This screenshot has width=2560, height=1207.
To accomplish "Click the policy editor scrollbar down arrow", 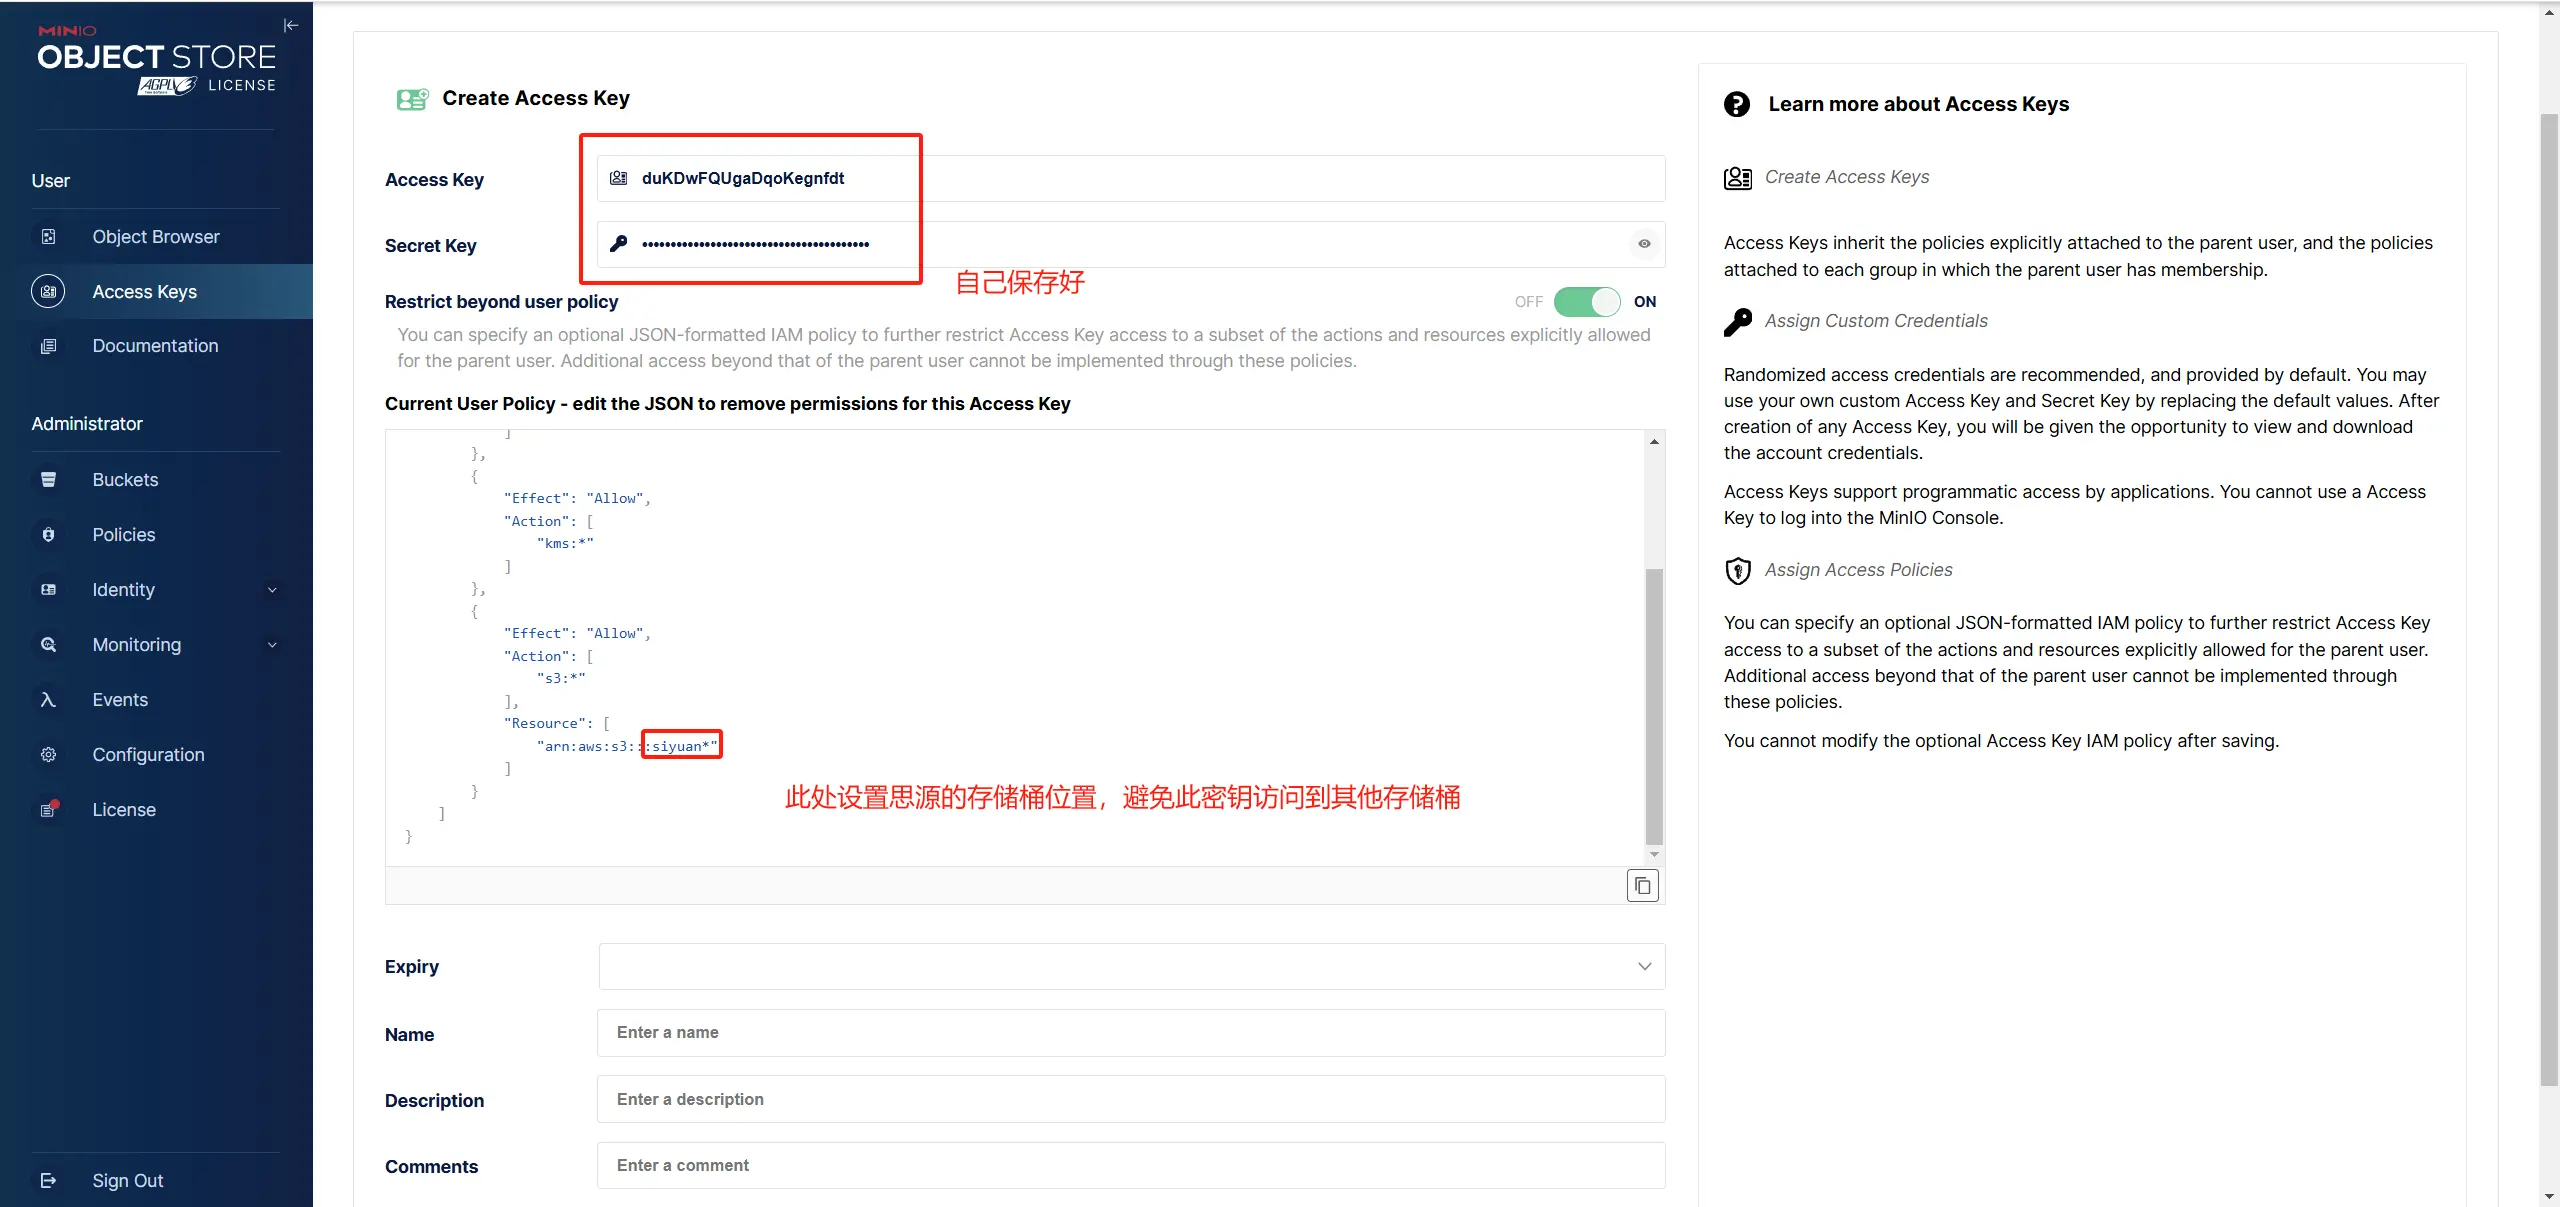I will click(1655, 854).
